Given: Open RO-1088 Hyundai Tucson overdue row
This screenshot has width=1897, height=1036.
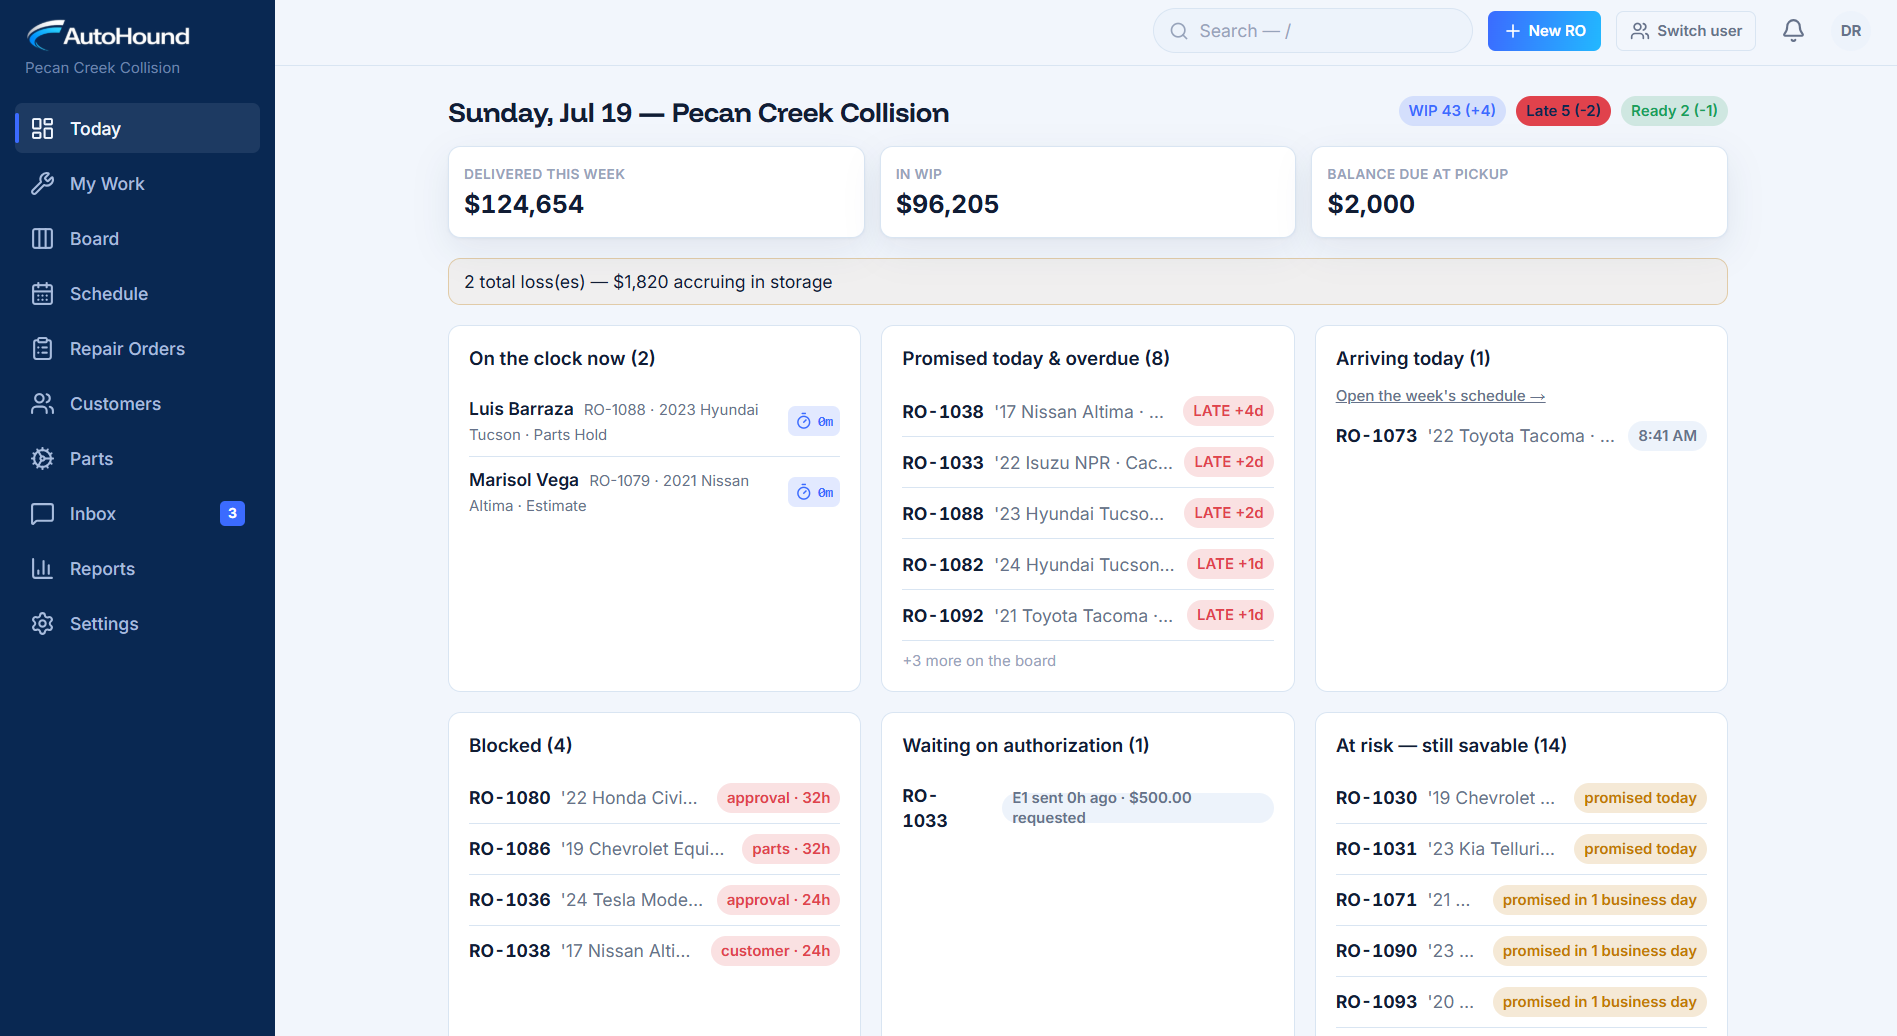Looking at the screenshot, I should tap(1087, 513).
